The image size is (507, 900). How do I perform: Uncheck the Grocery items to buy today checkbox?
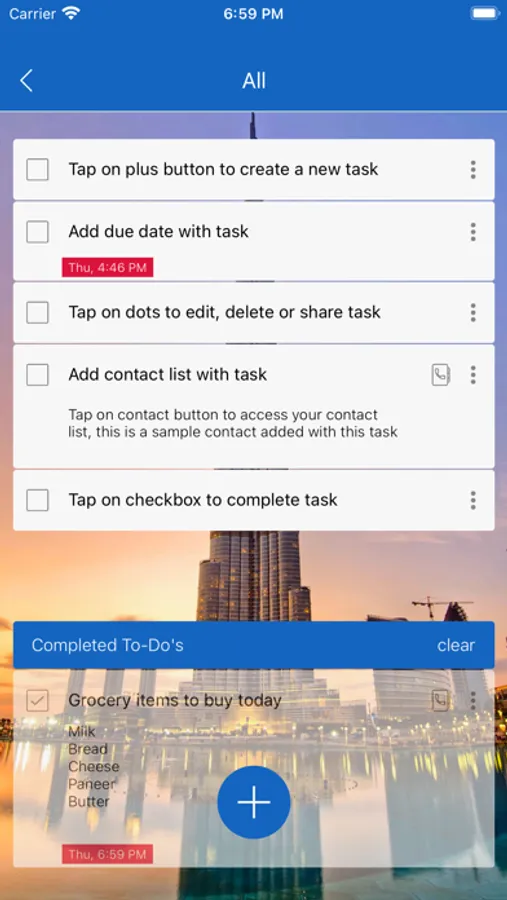(37, 700)
